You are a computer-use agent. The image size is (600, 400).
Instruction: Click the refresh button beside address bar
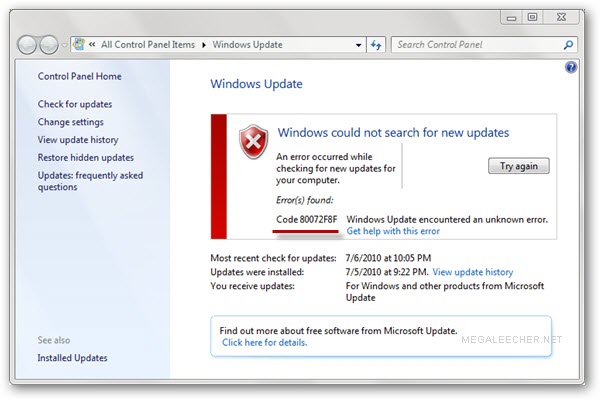coord(376,45)
